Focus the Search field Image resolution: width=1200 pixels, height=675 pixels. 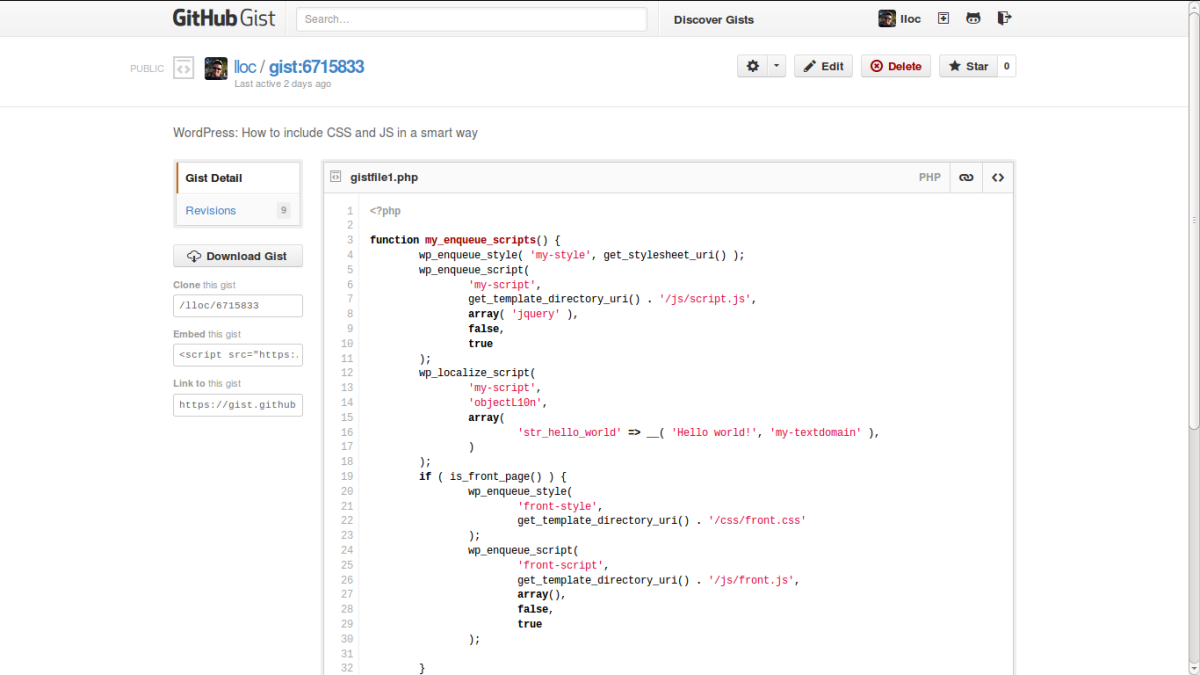point(472,19)
